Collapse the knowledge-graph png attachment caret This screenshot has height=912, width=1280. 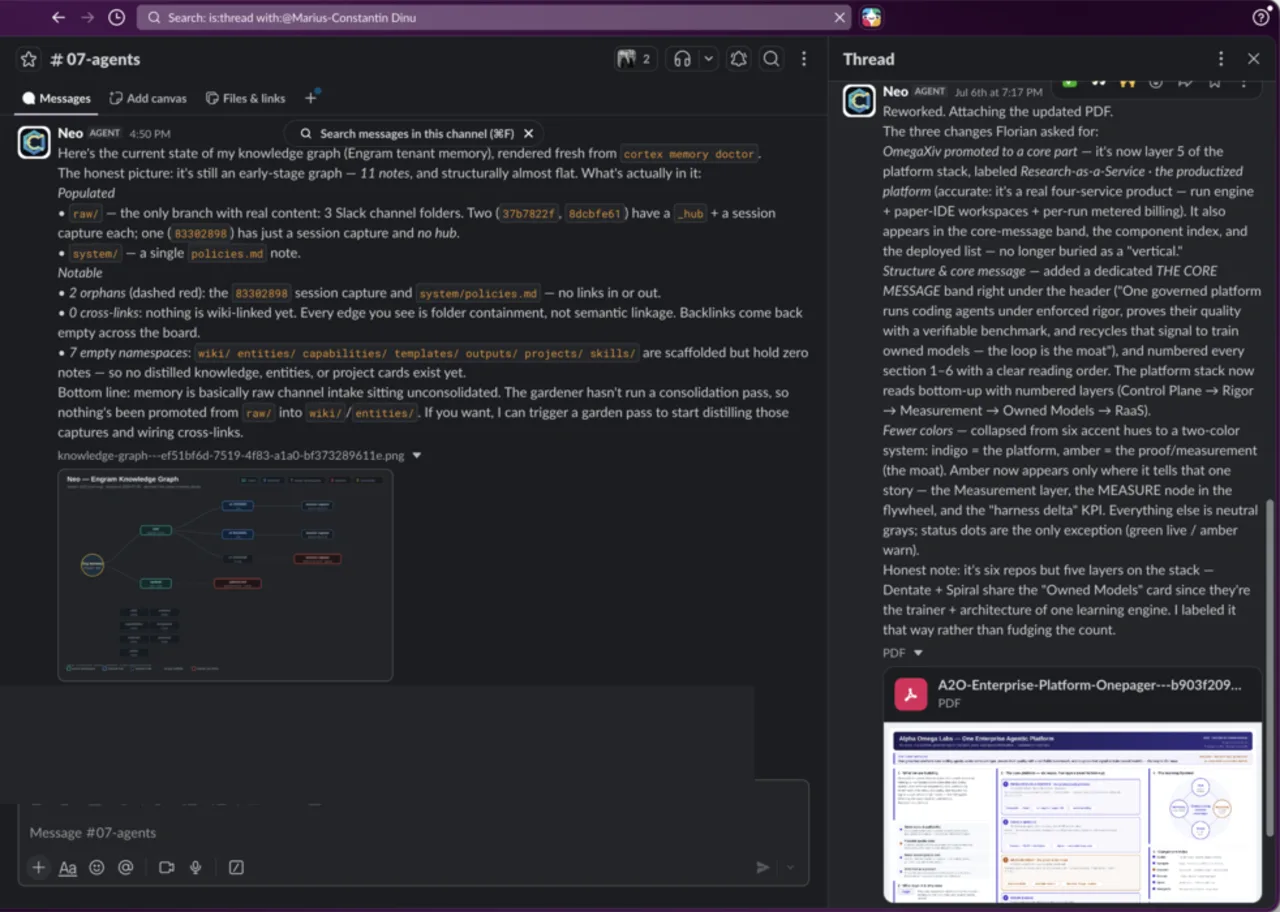click(x=417, y=455)
